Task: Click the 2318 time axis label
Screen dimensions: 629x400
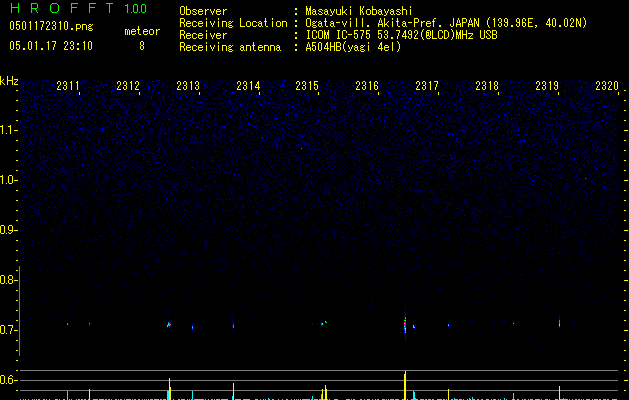Action: coord(487,86)
